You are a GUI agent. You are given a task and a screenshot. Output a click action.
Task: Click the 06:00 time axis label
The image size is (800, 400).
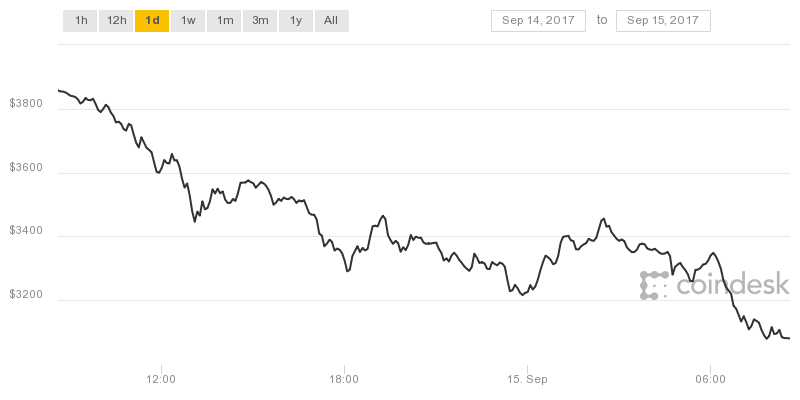coord(710,380)
